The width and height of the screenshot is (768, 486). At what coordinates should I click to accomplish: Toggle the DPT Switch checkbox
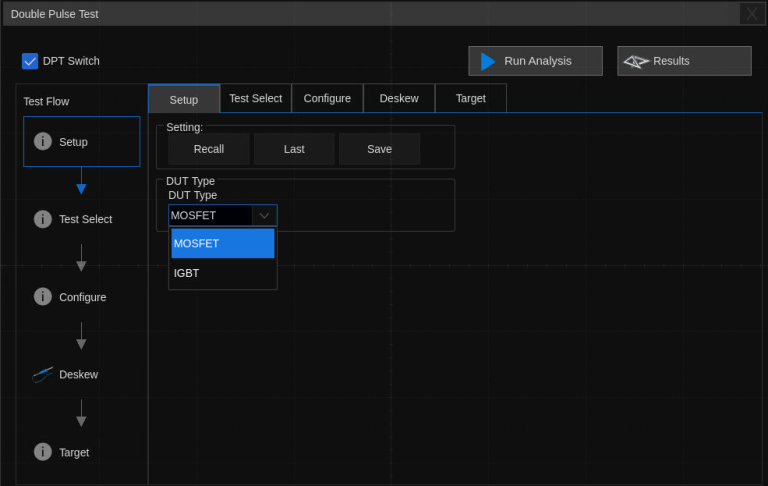(x=30, y=61)
